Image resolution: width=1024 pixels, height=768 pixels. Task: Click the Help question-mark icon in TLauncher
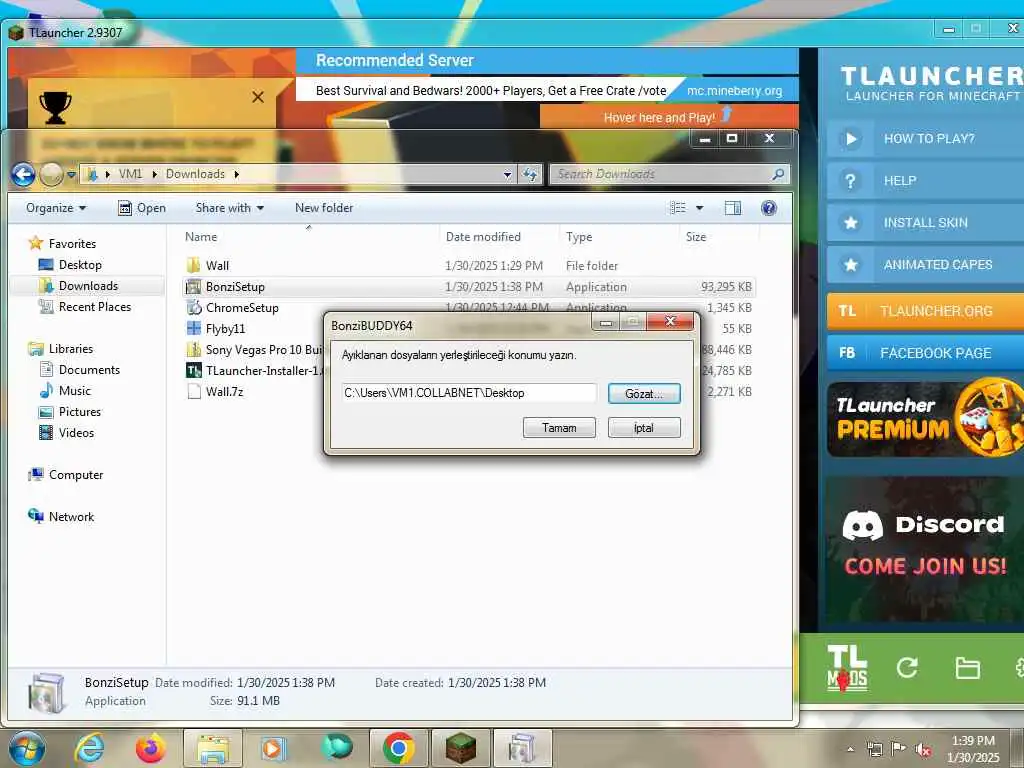pos(850,181)
